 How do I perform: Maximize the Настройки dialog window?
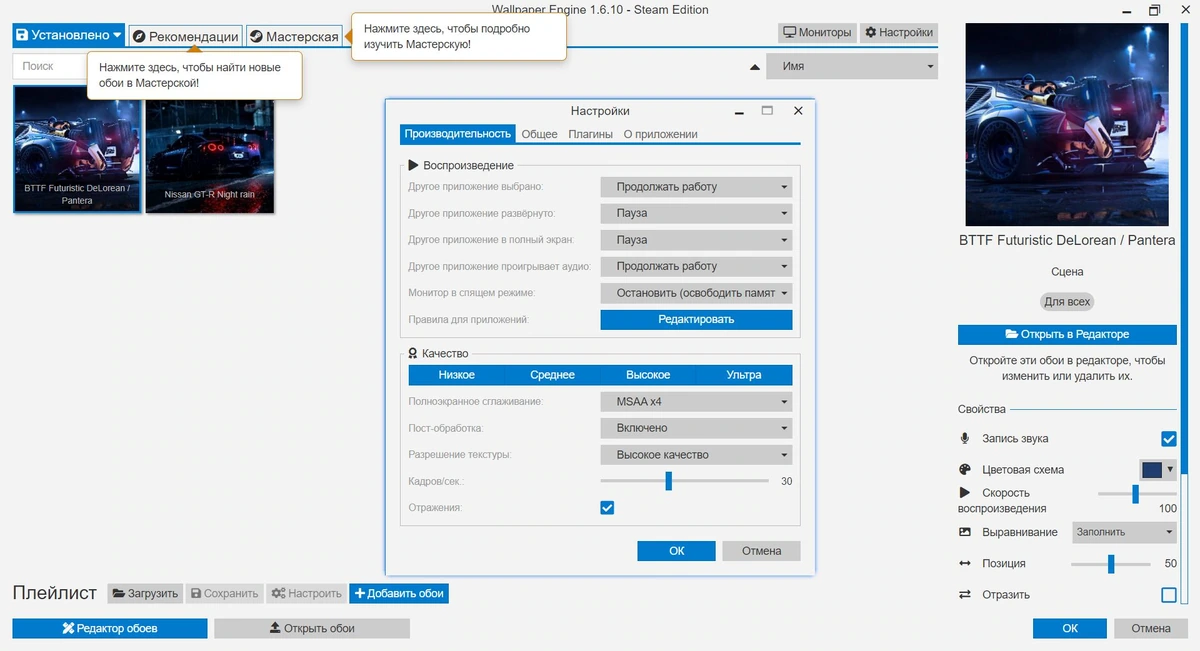pyautogui.click(x=767, y=111)
